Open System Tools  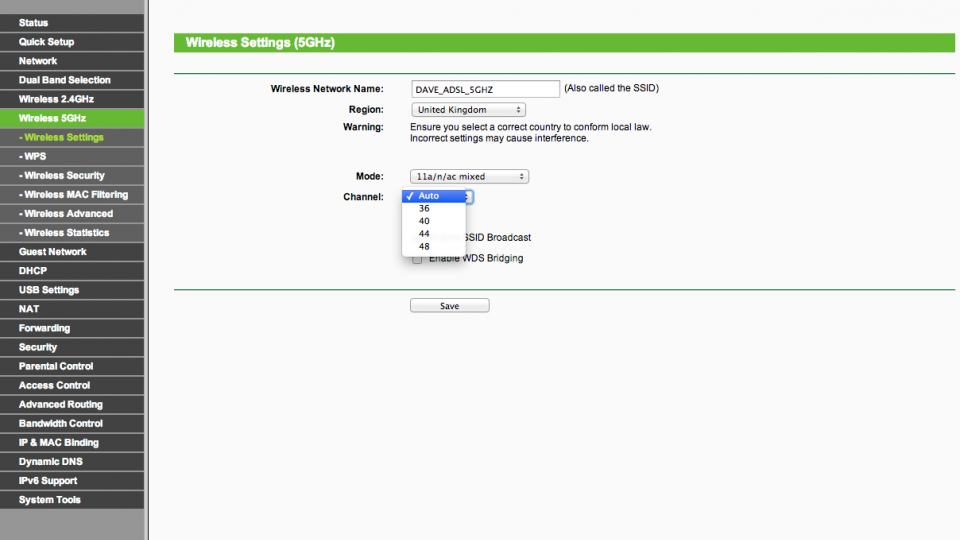(72, 500)
